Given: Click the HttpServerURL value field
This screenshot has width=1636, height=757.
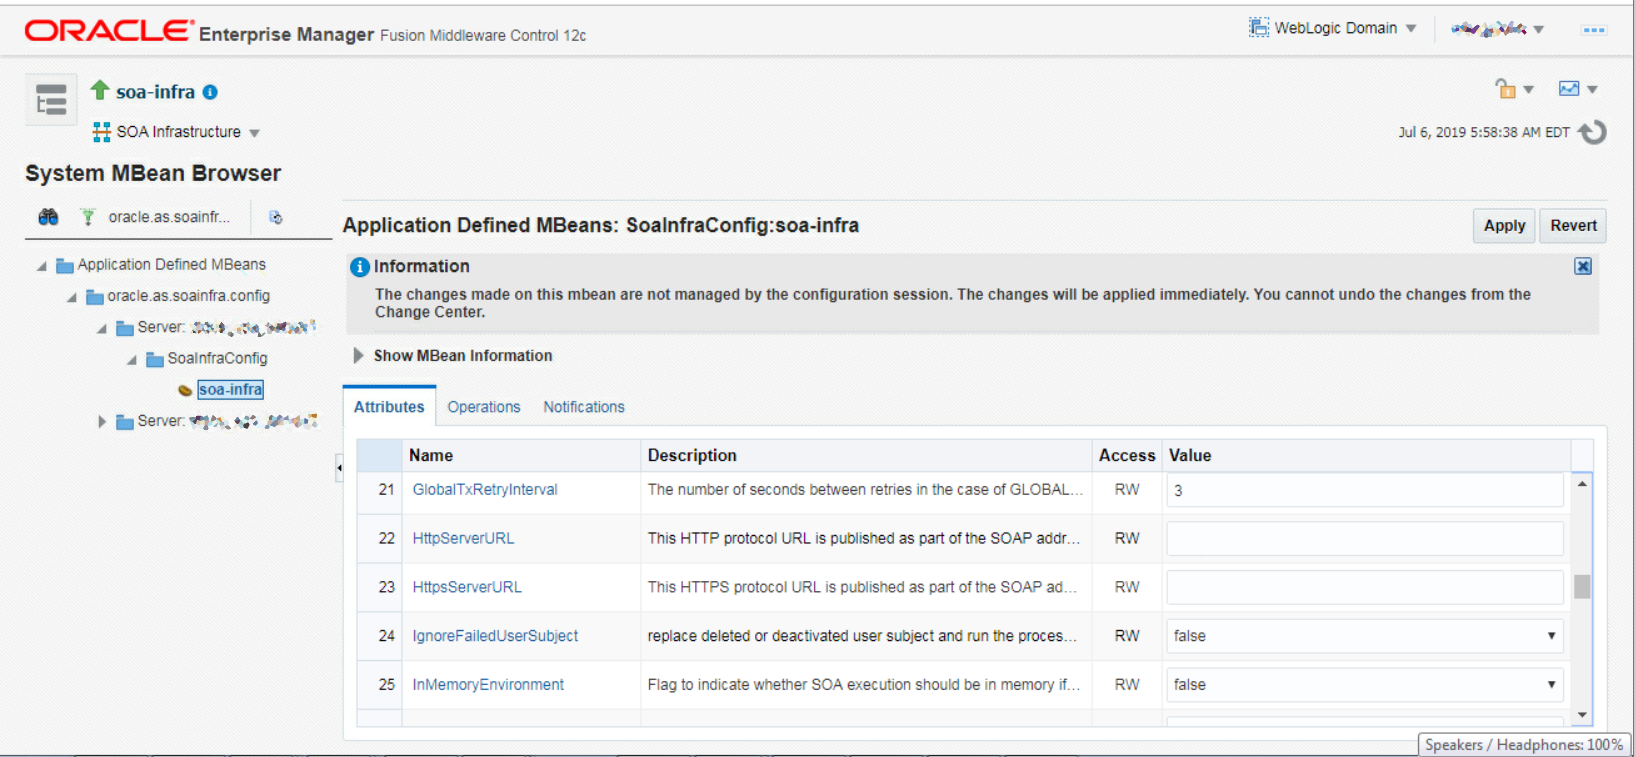Looking at the screenshot, I should coord(1364,539).
